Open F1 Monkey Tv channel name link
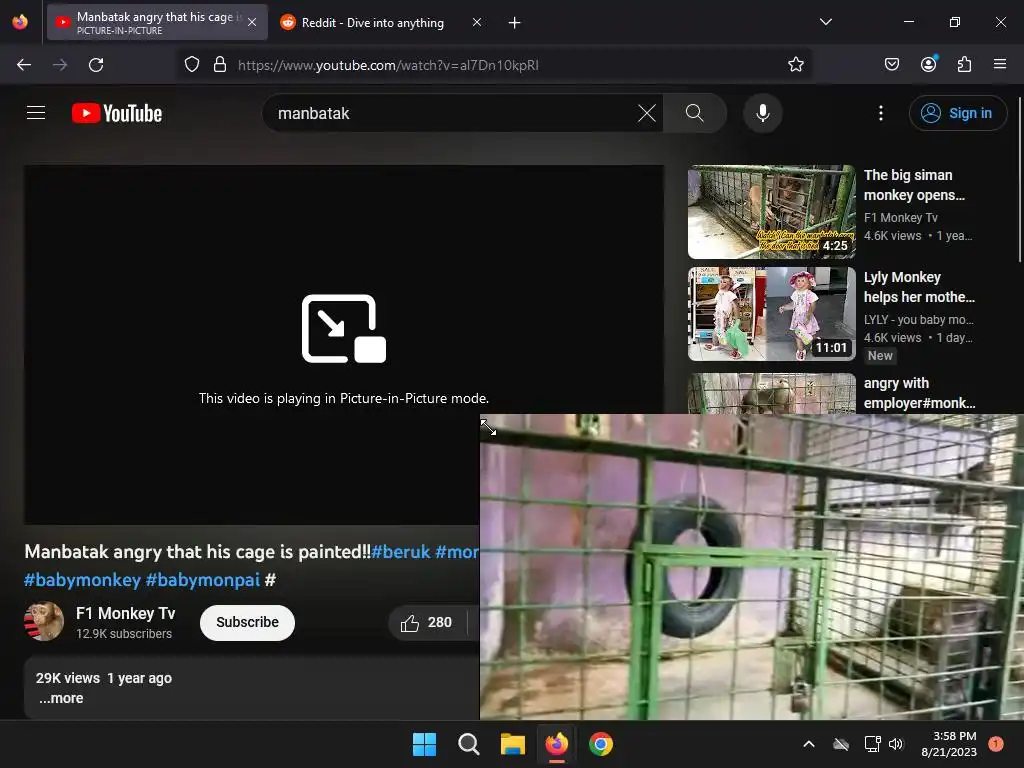 pyautogui.click(x=125, y=613)
